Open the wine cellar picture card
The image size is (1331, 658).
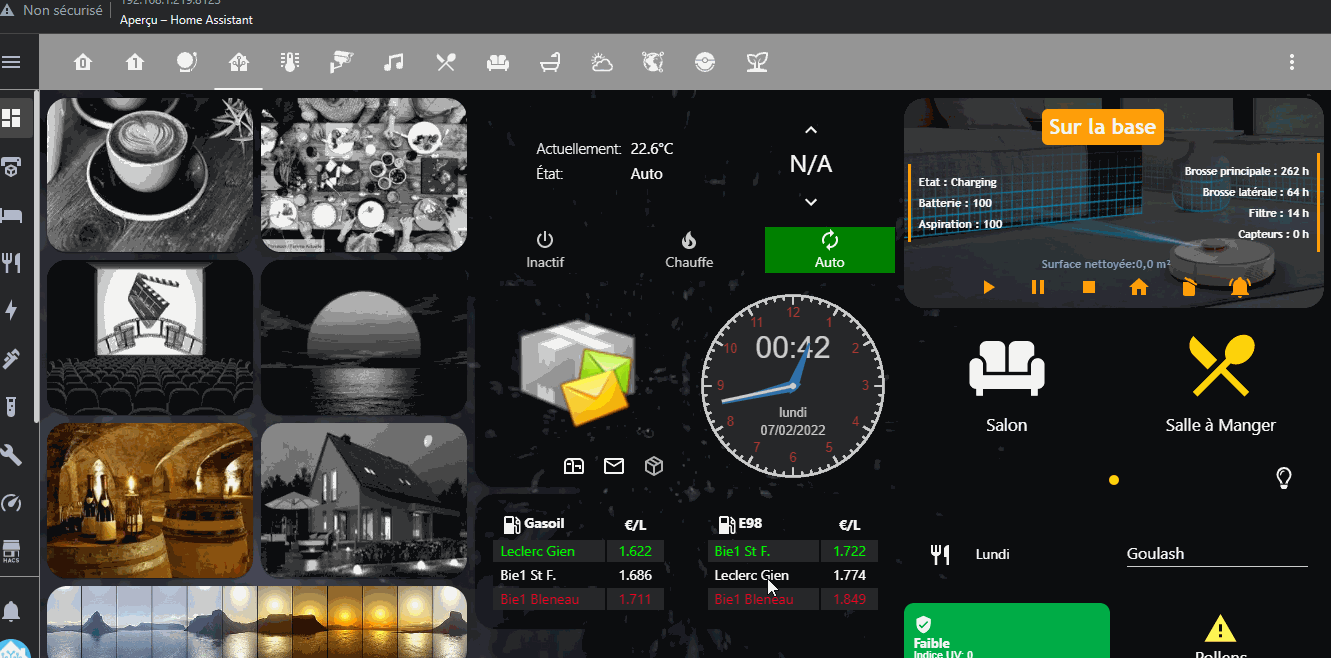pos(150,500)
